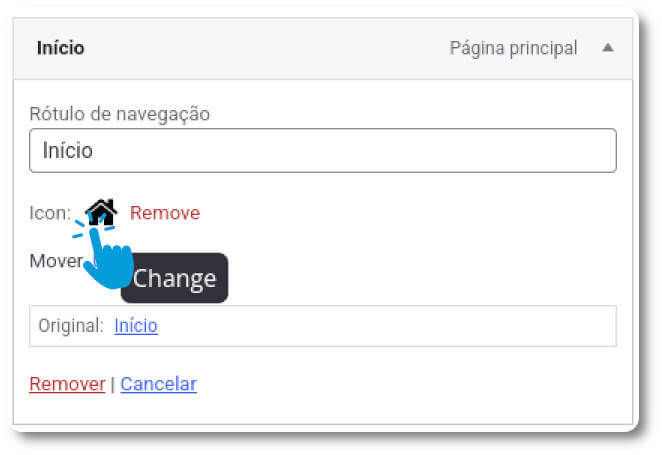Click the empty area in the Original link box
Viewport: 662px width, 455px height.
click(x=386, y=326)
